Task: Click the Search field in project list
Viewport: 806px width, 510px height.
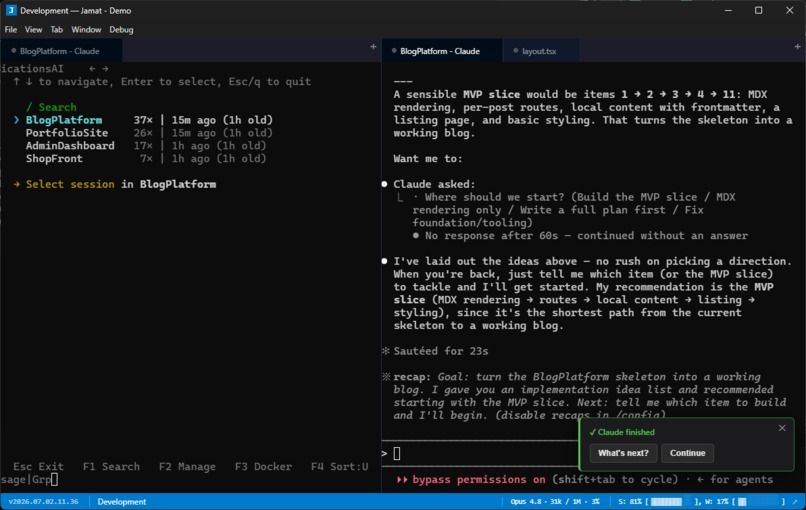Action: [x=51, y=107]
